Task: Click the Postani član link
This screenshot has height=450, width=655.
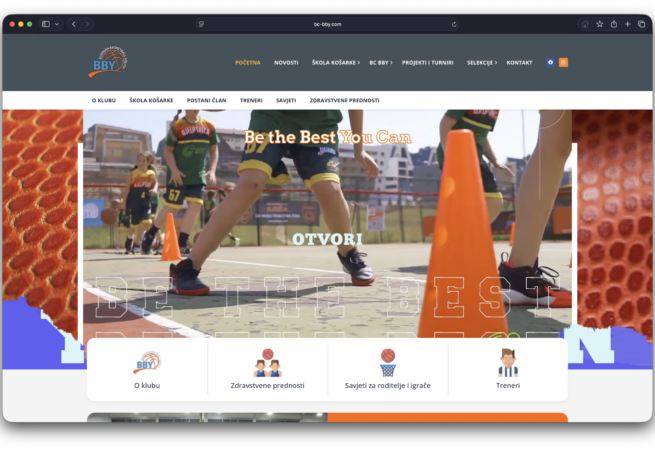Action: [x=206, y=100]
